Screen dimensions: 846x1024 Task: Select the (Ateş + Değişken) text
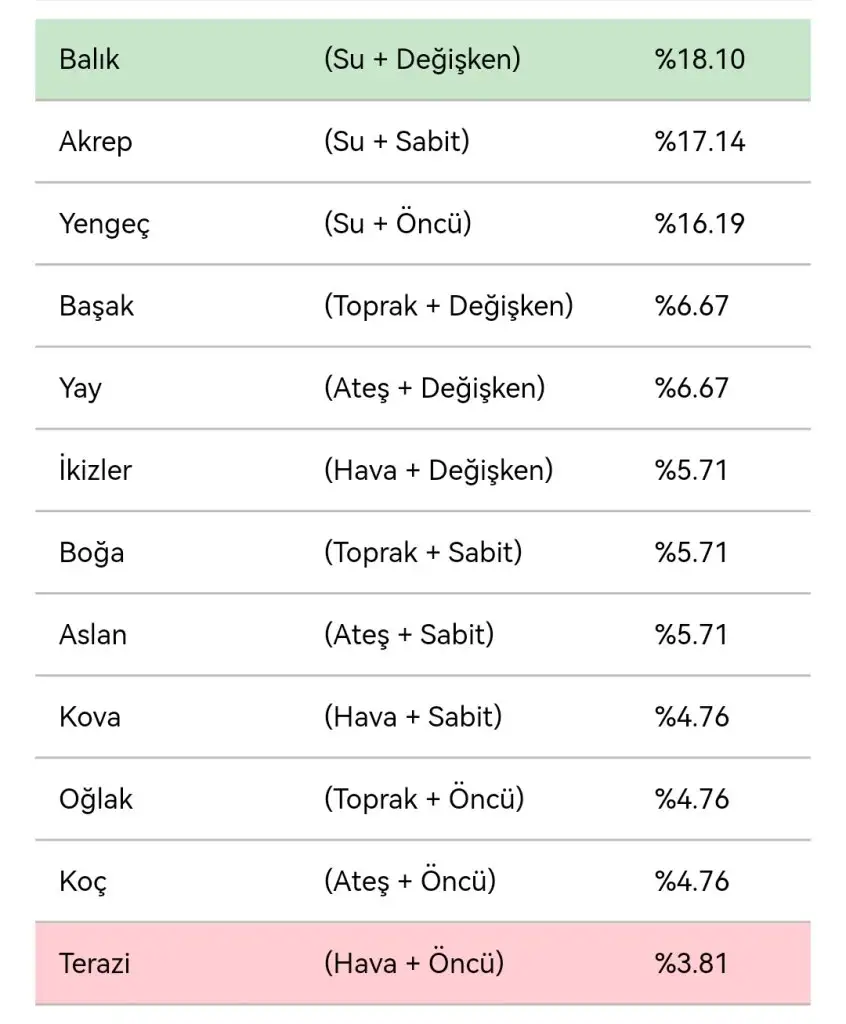pos(434,388)
